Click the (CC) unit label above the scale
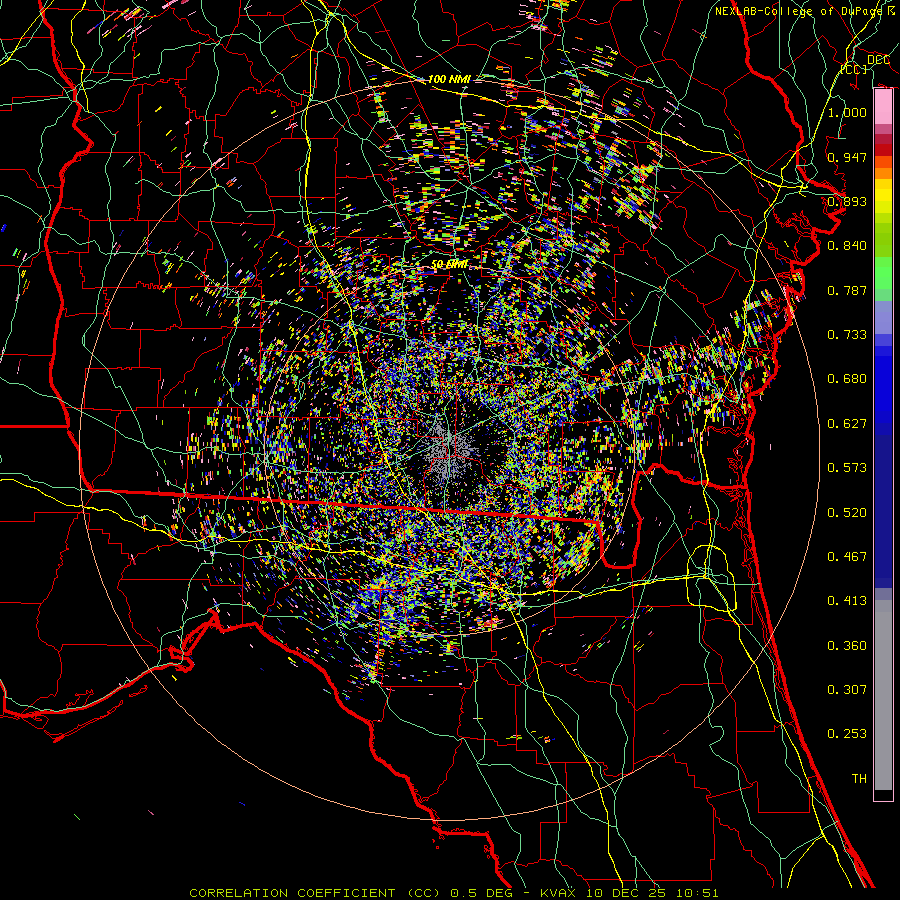 tap(854, 69)
